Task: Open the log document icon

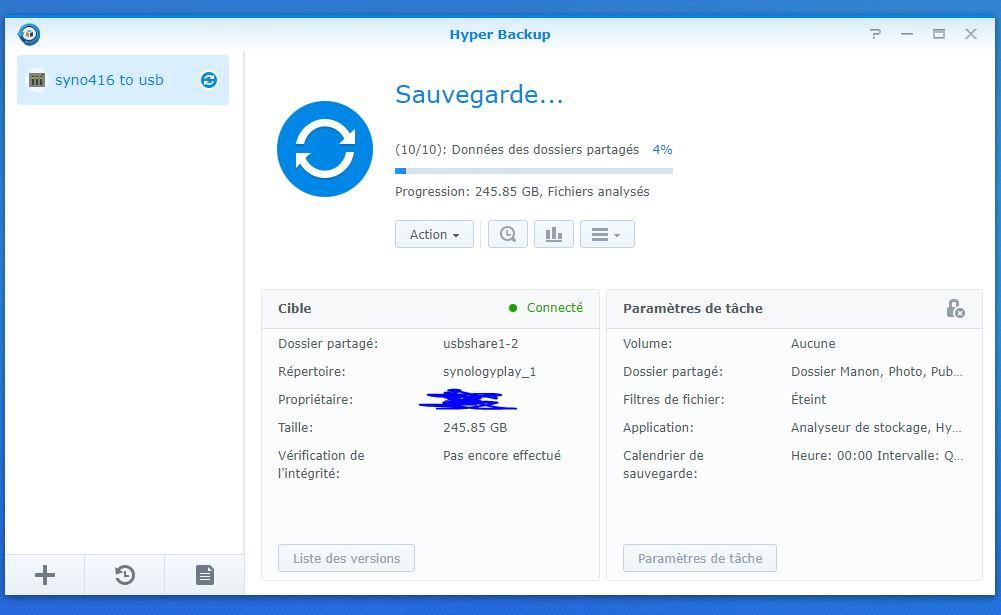Action: 205,575
